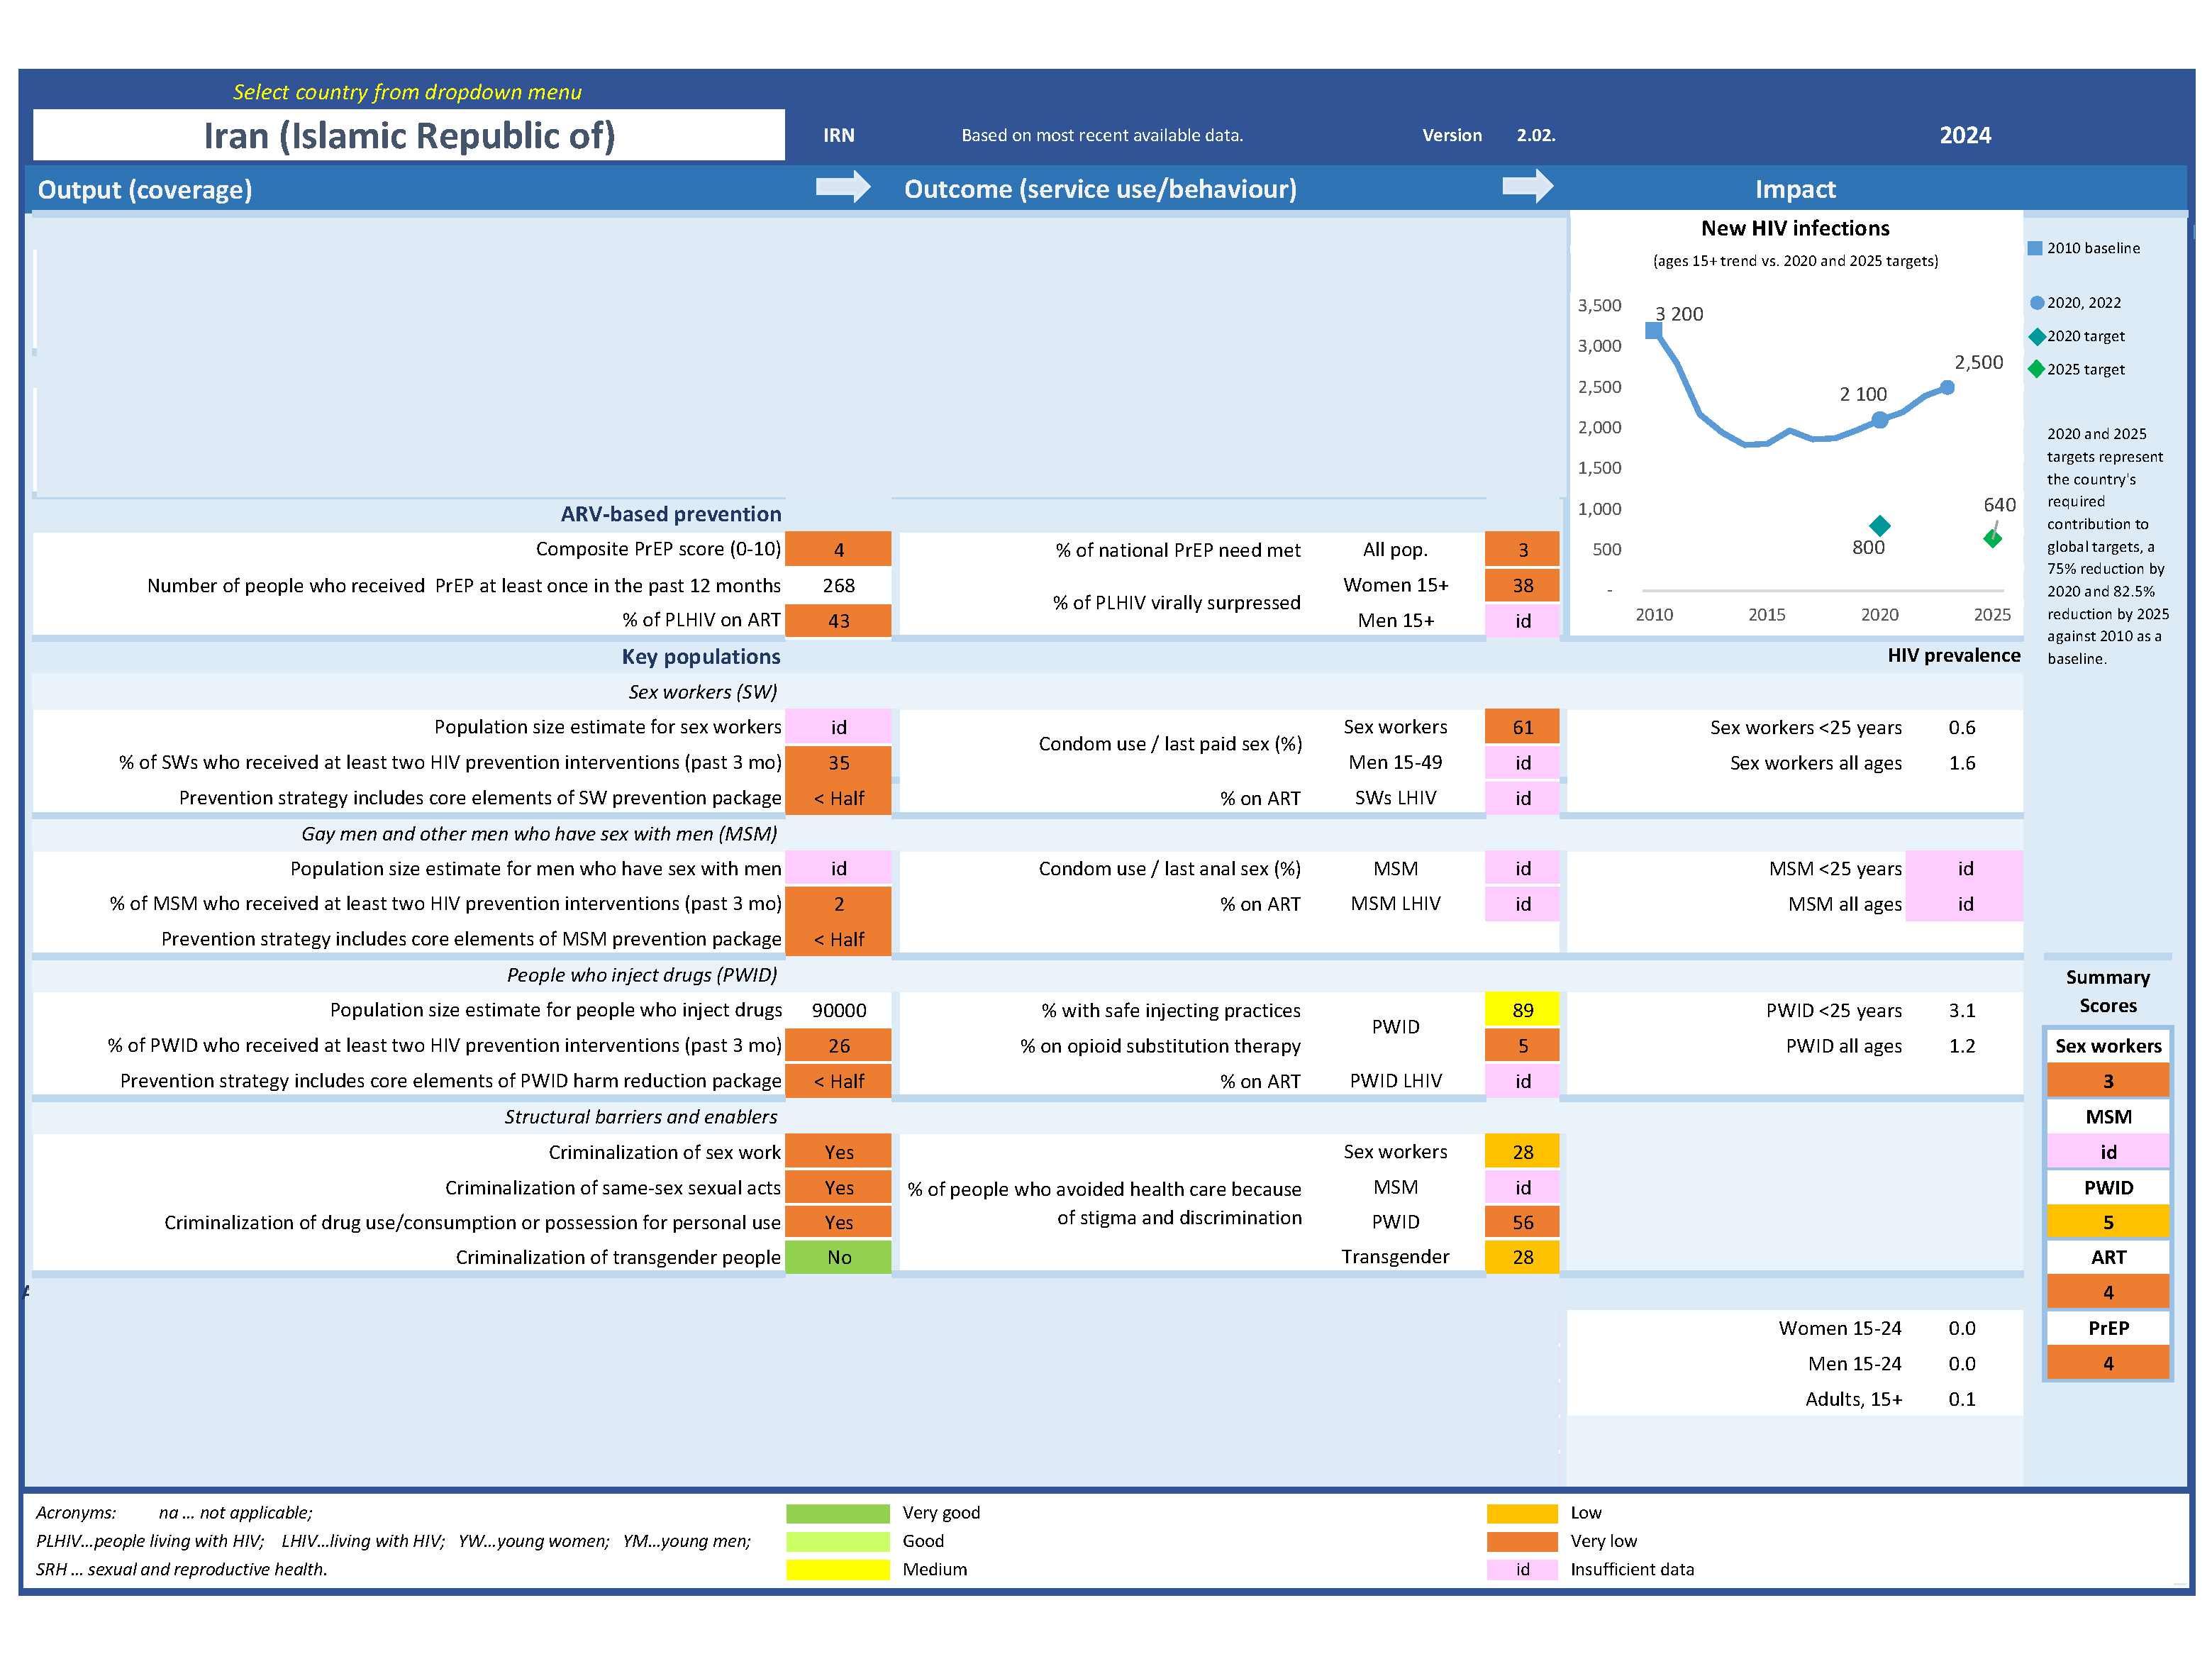Click the MSM prevention interventions value 2

point(838,903)
